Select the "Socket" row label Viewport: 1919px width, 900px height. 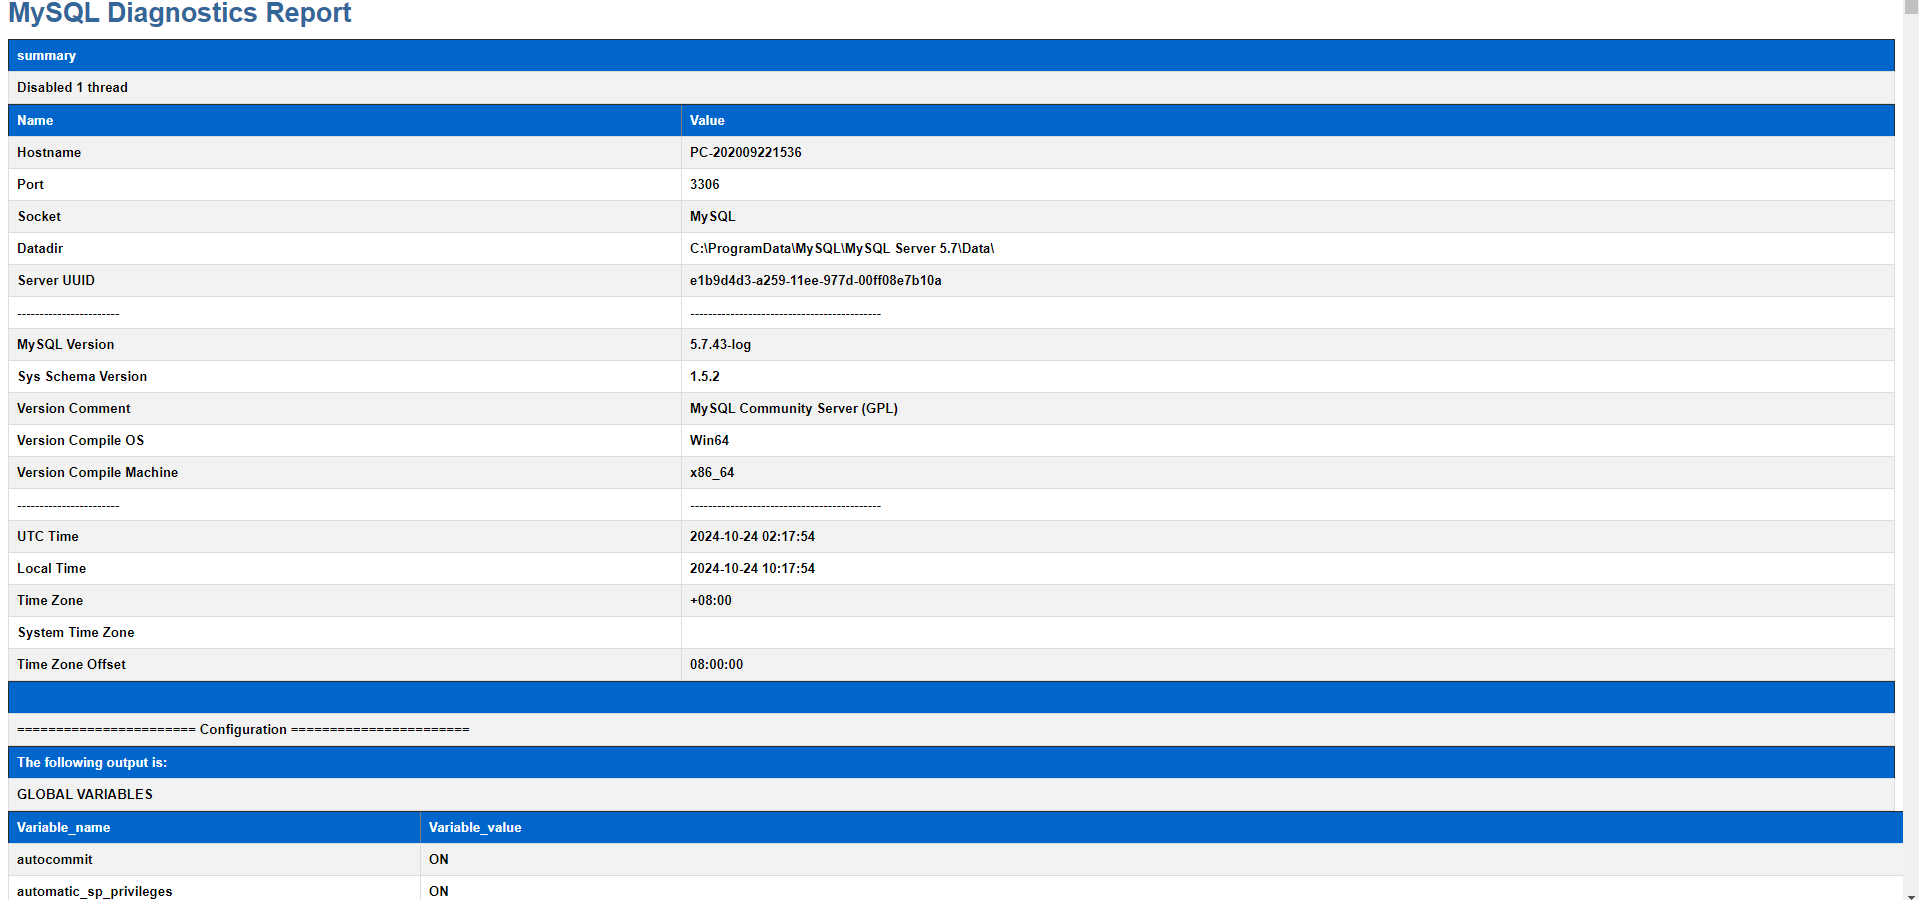tap(39, 217)
